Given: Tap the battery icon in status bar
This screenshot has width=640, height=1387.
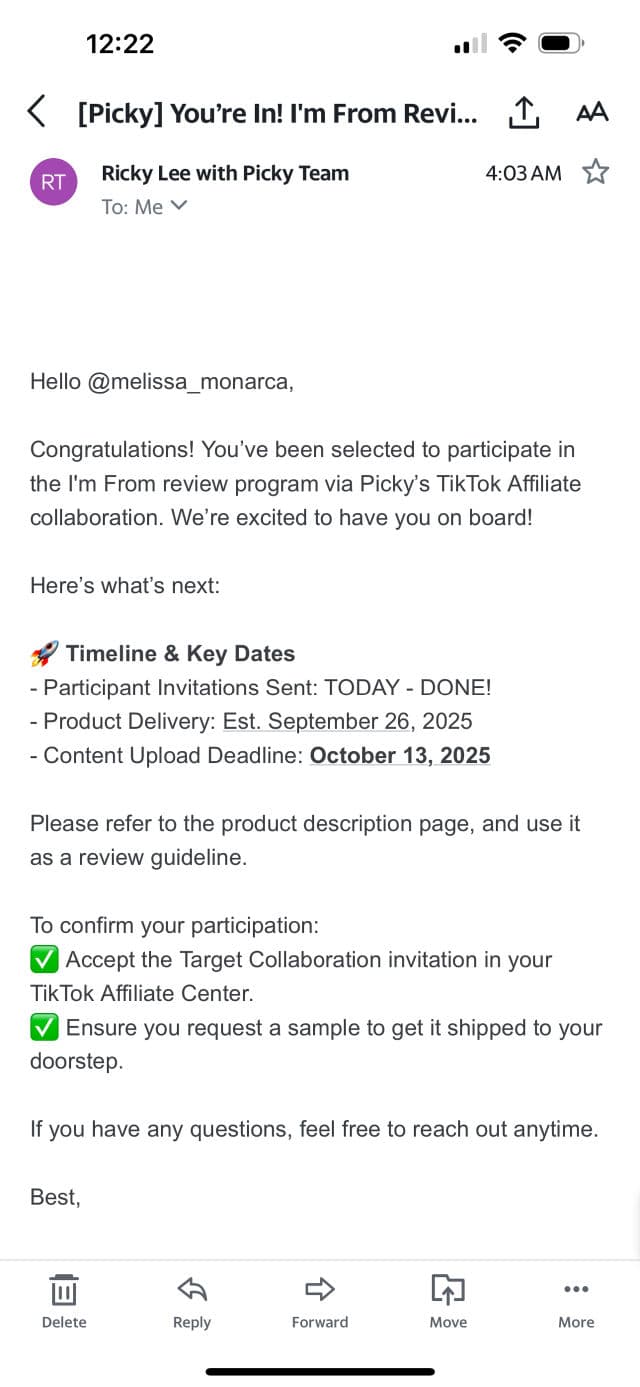Looking at the screenshot, I should (560, 43).
